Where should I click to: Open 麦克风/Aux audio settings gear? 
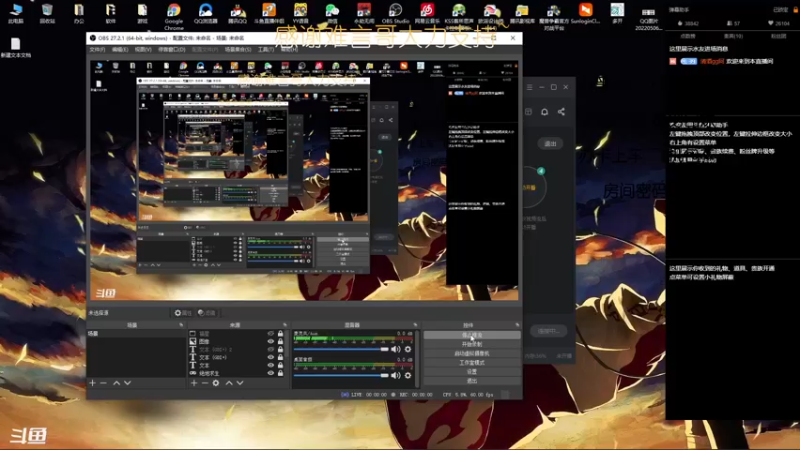(408, 349)
